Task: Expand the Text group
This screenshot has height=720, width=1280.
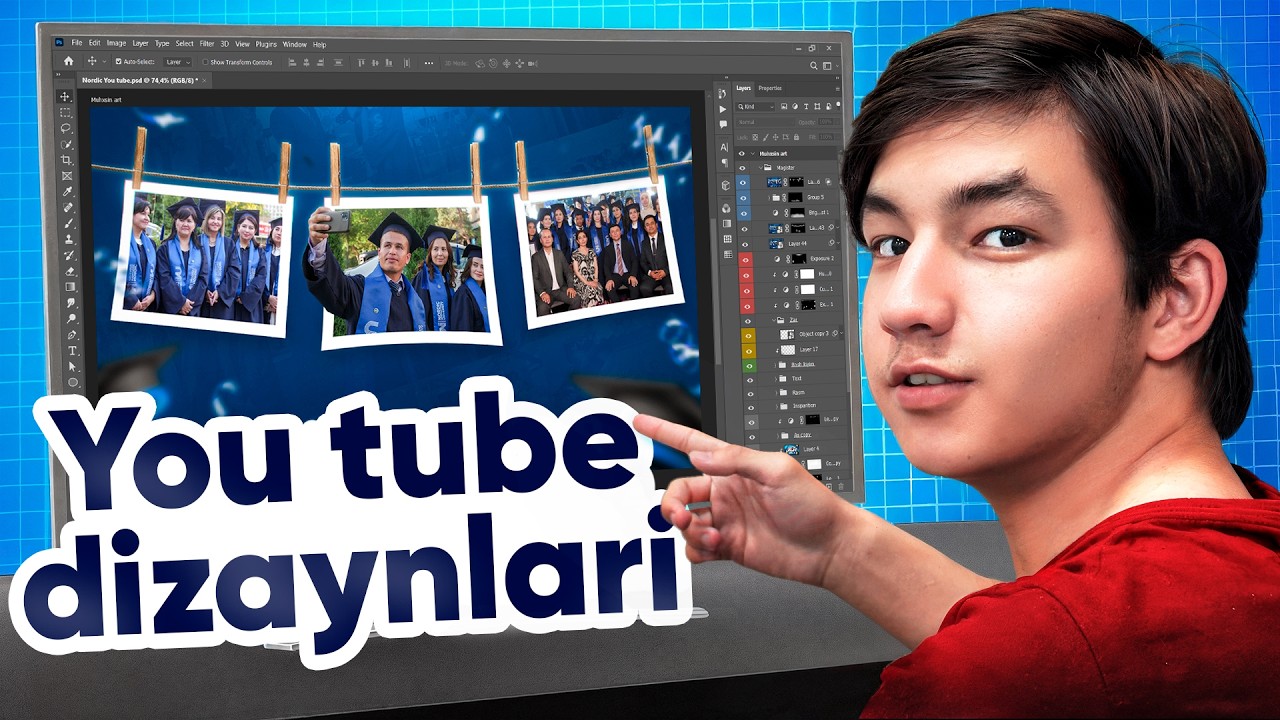Action: click(776, 379)
